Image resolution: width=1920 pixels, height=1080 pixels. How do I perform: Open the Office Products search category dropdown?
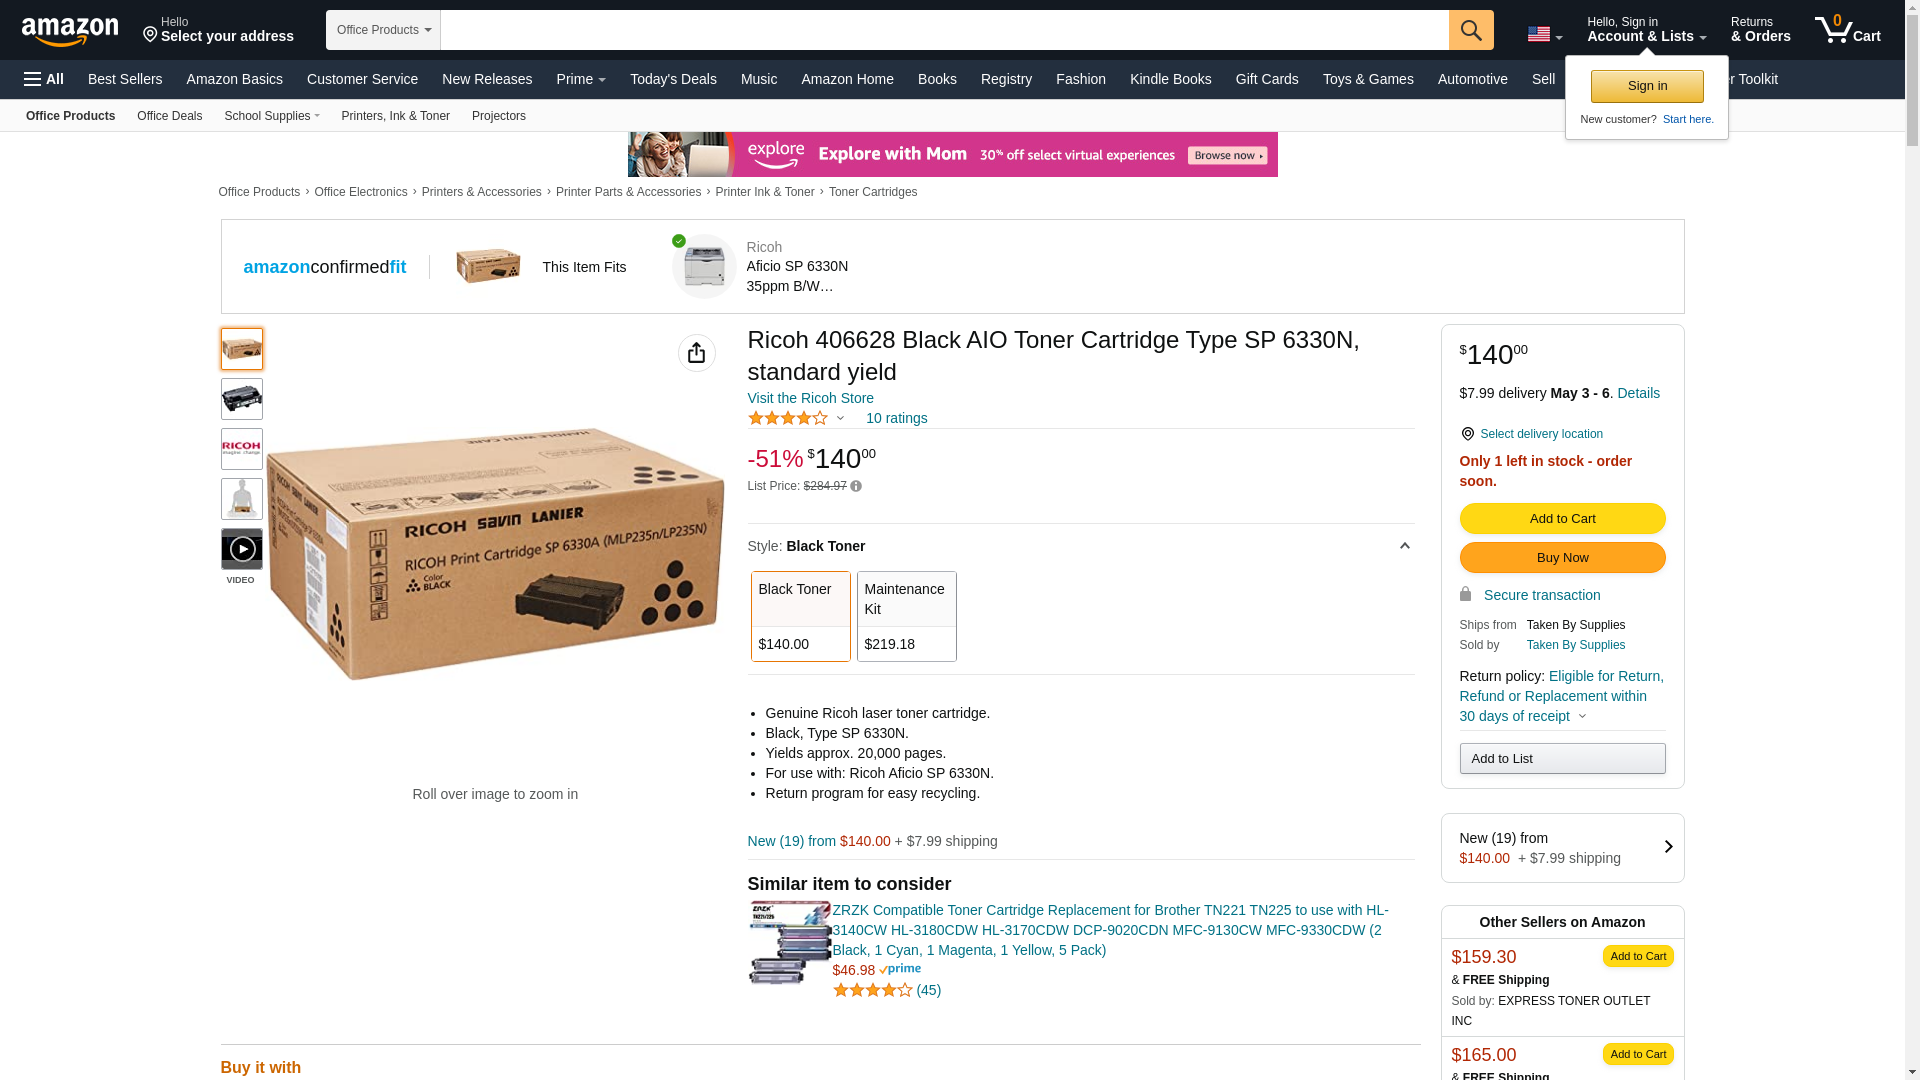383,30
